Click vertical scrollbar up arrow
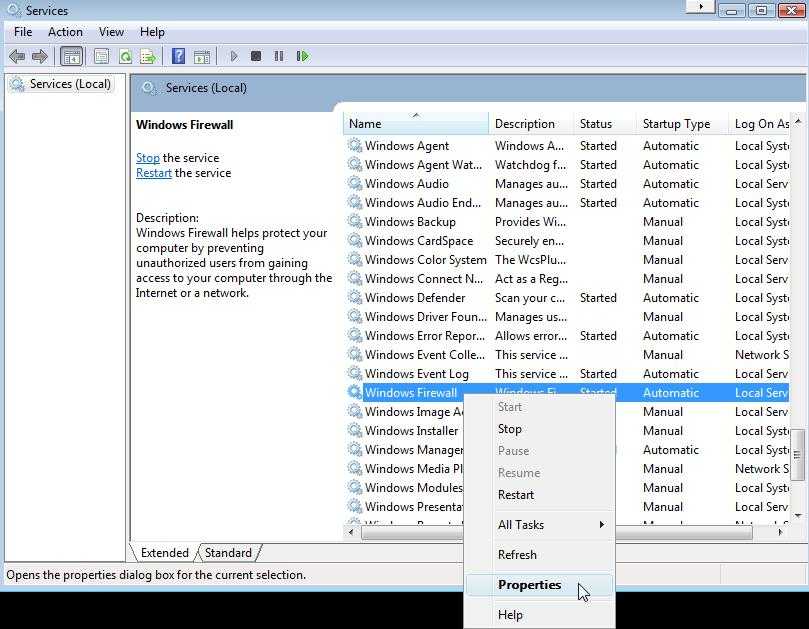The width and height of the screenshot is (809, 629). [798, 121]
